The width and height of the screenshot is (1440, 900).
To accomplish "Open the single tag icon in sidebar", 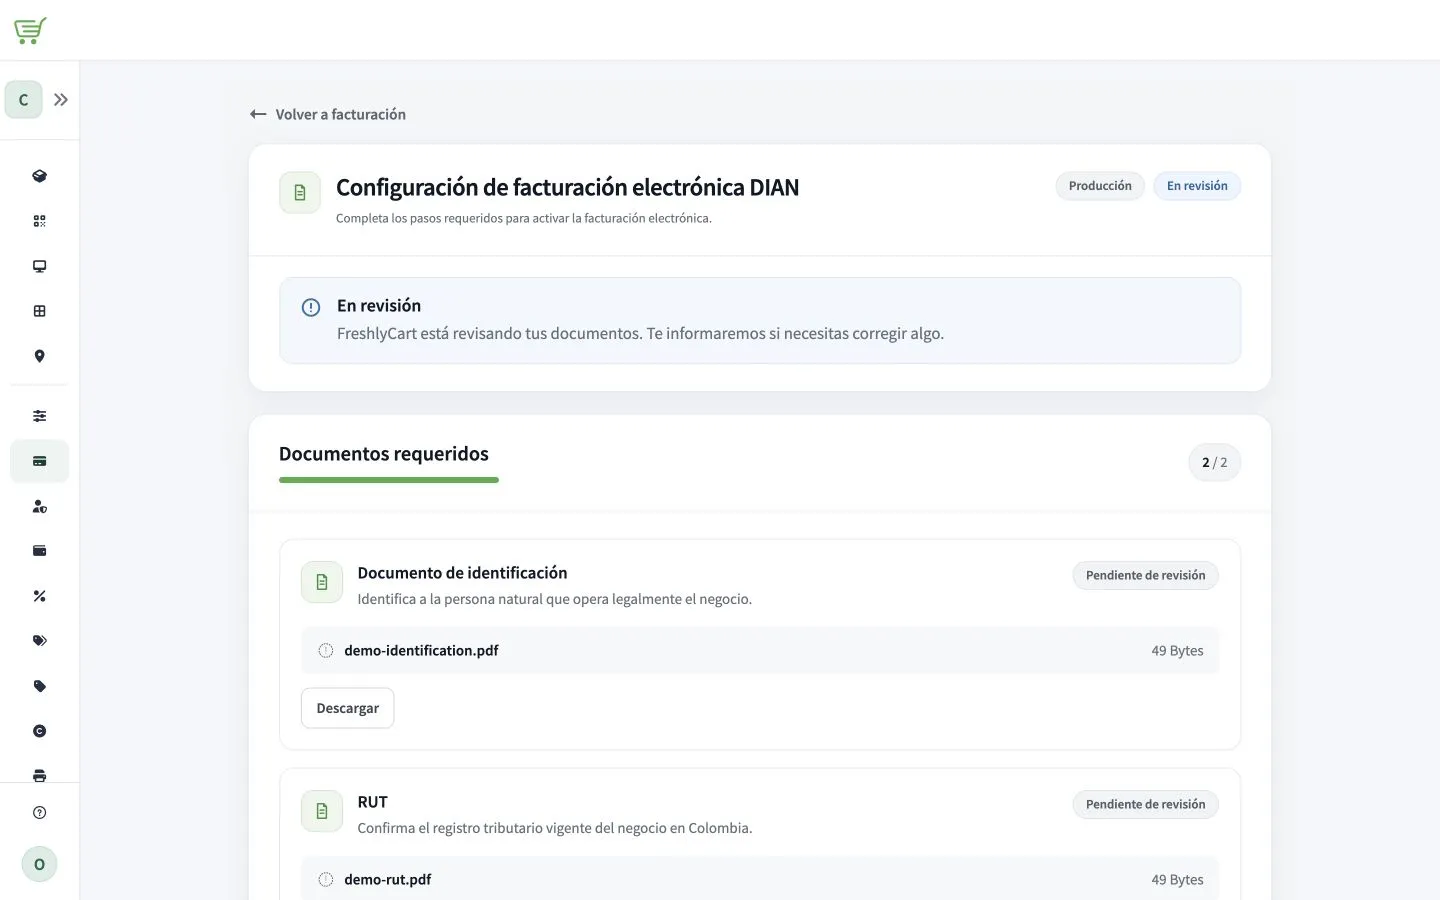I will click(x=40, y=686).
